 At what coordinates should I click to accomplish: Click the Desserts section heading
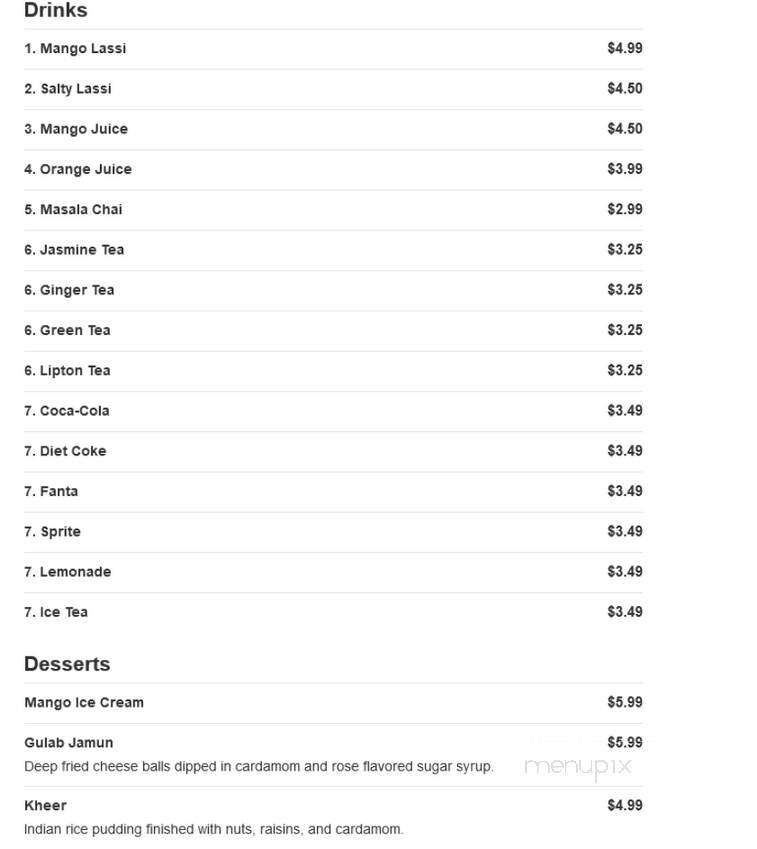(67, 664)
